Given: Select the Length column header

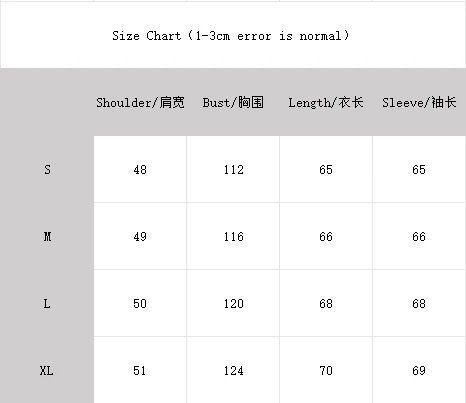Looking at the screenshot, I should click(x=326, y=102).
